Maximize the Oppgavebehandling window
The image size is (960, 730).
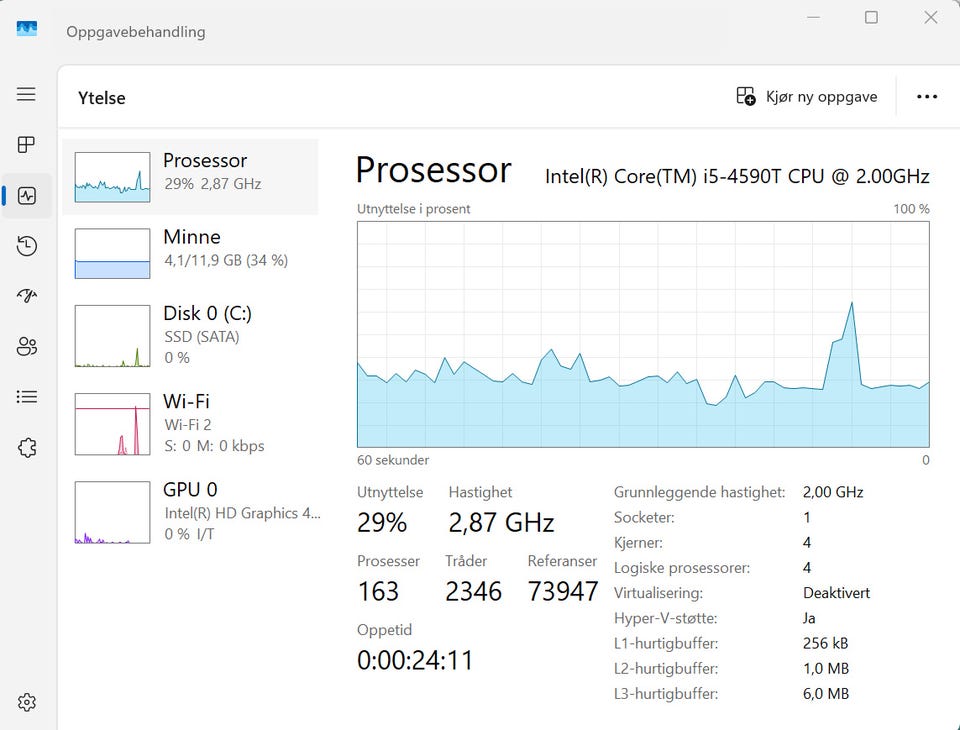tap(871, 17)
